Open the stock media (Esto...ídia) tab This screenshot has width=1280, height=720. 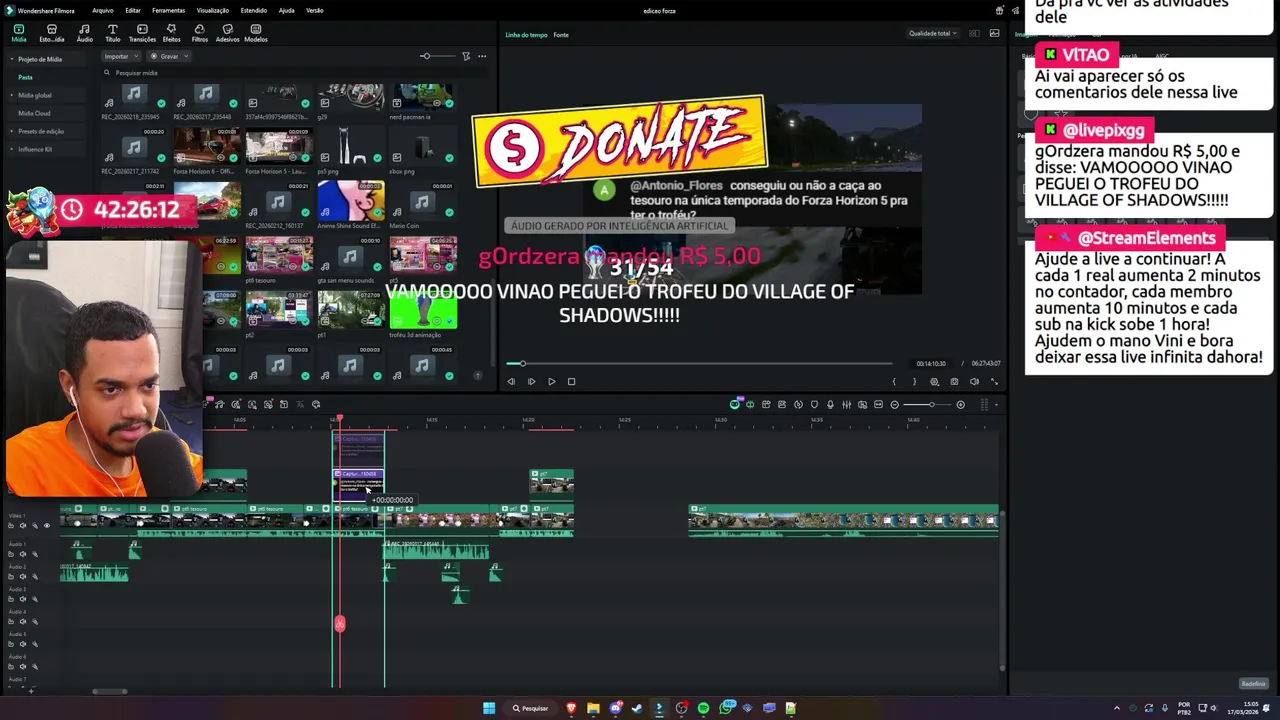tap(51, 33)
